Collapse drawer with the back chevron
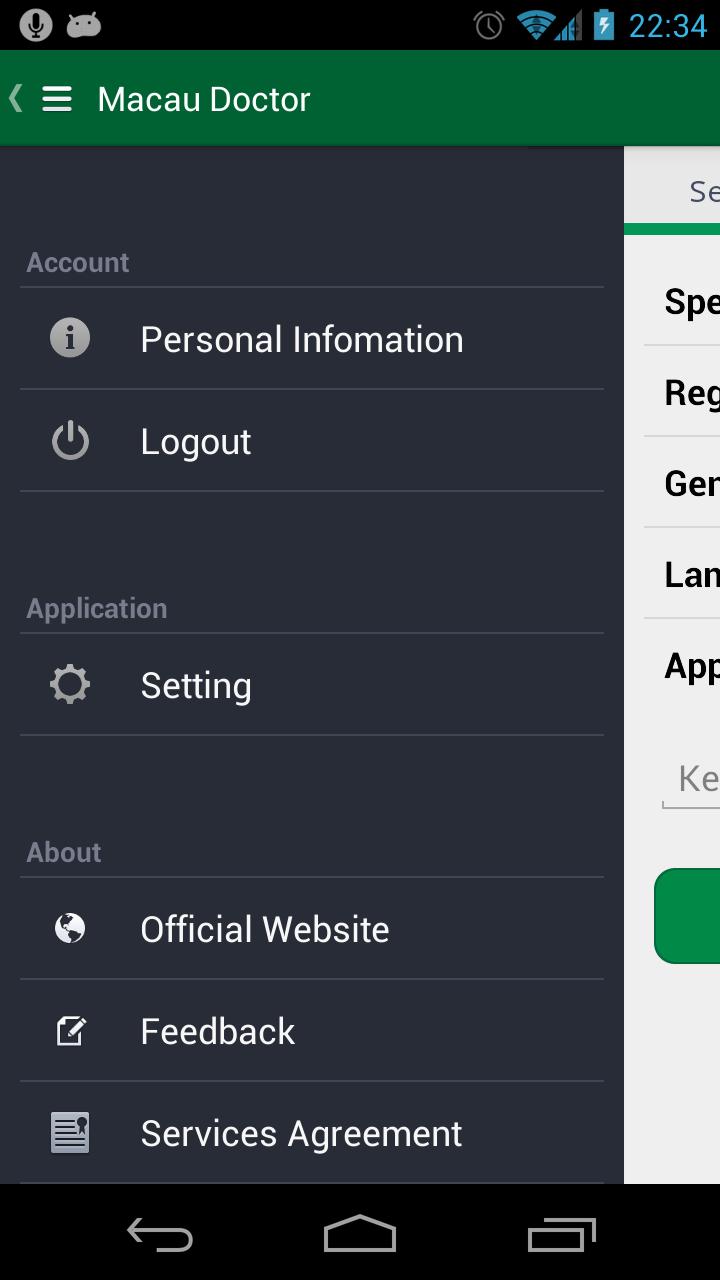720x1280 pixels. 16,98
